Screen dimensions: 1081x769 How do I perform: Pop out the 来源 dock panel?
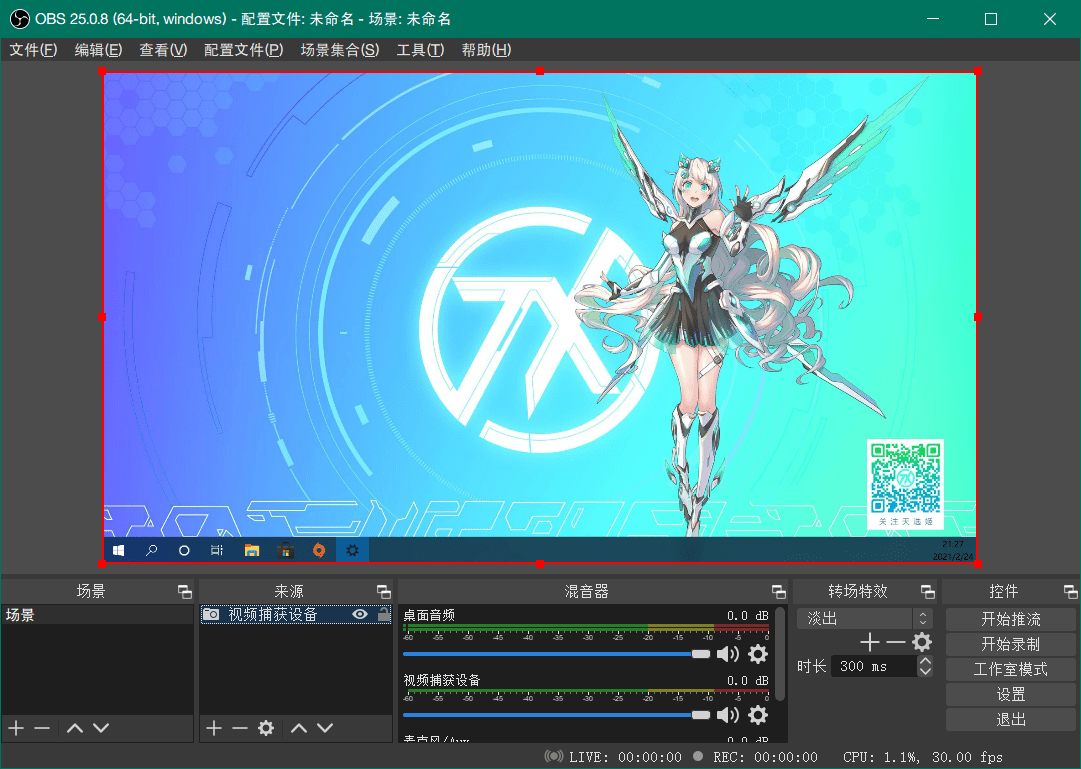[x=384, y=592]
